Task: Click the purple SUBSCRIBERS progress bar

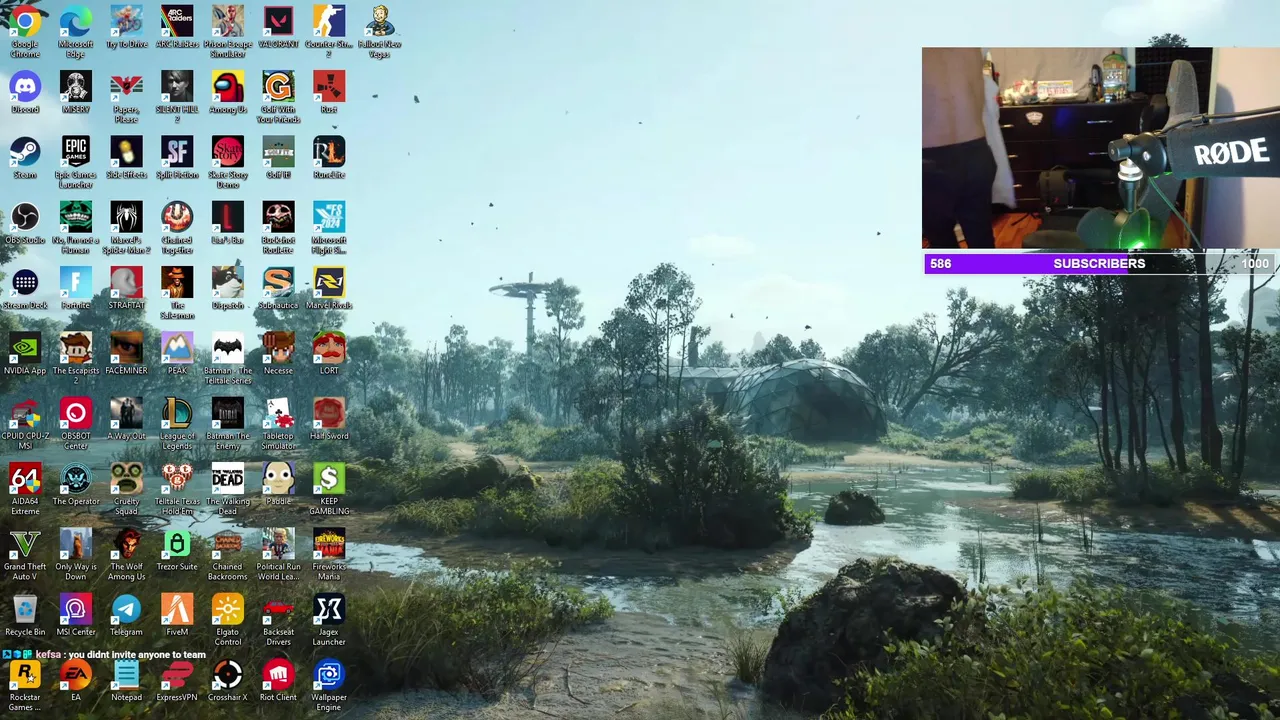Action: click(x=1101, y=263)
